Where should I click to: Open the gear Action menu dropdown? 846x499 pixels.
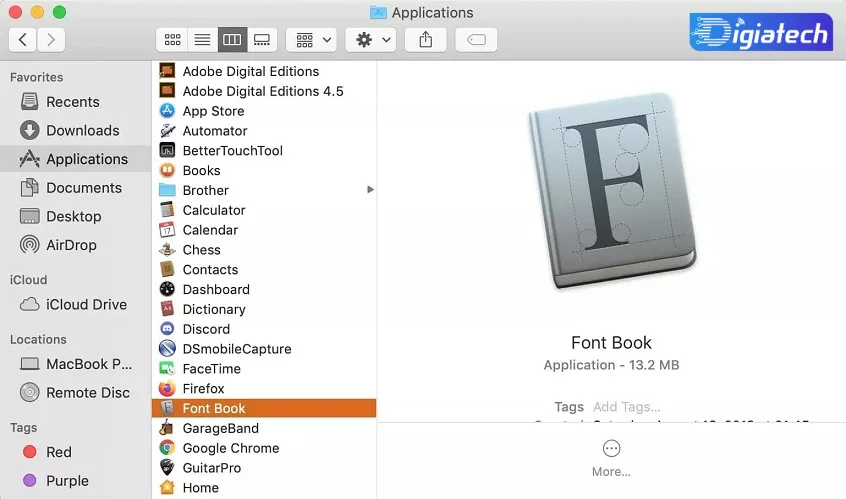[x=371, y=39]
